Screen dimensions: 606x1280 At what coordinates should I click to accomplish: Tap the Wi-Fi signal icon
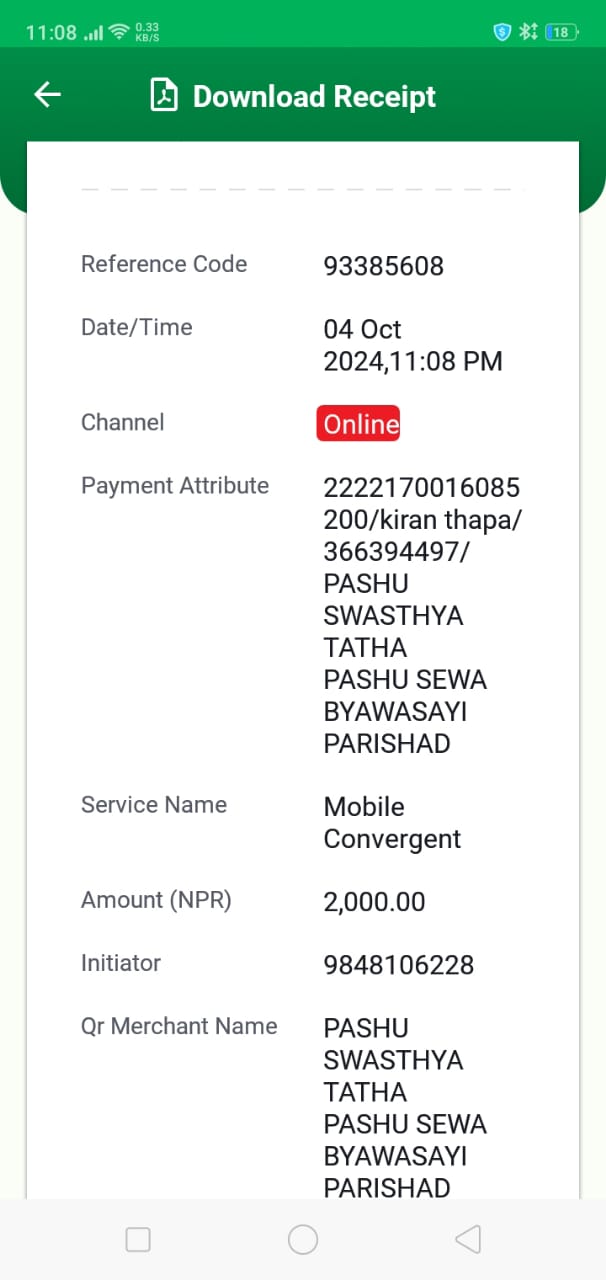tap(119, 32)
